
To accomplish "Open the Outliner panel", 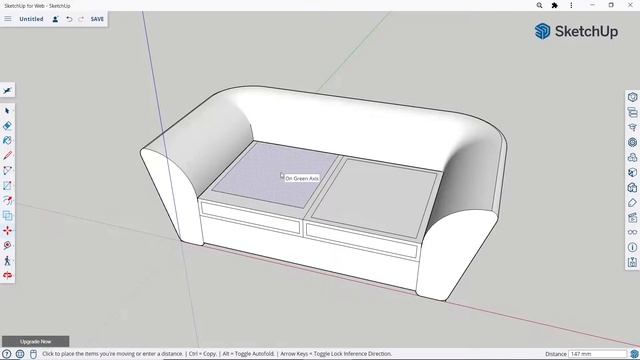I will 632,112.
